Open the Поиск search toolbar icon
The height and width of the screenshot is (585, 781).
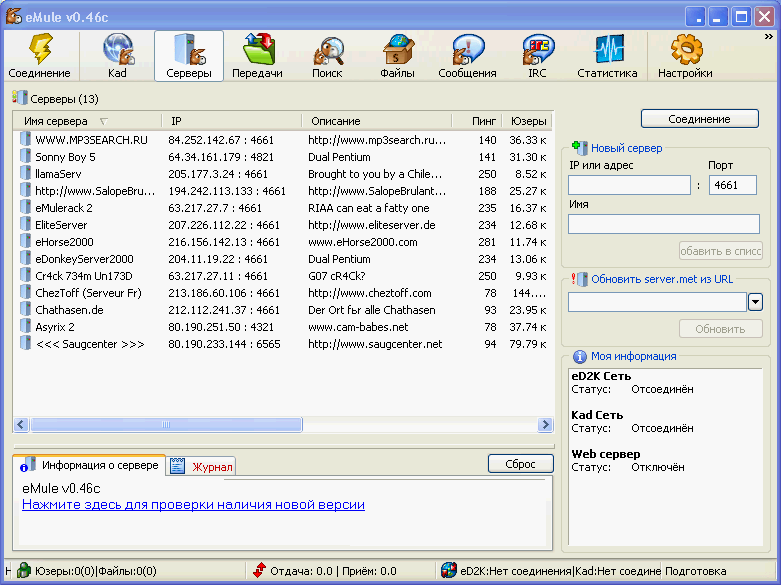point(327,50)
